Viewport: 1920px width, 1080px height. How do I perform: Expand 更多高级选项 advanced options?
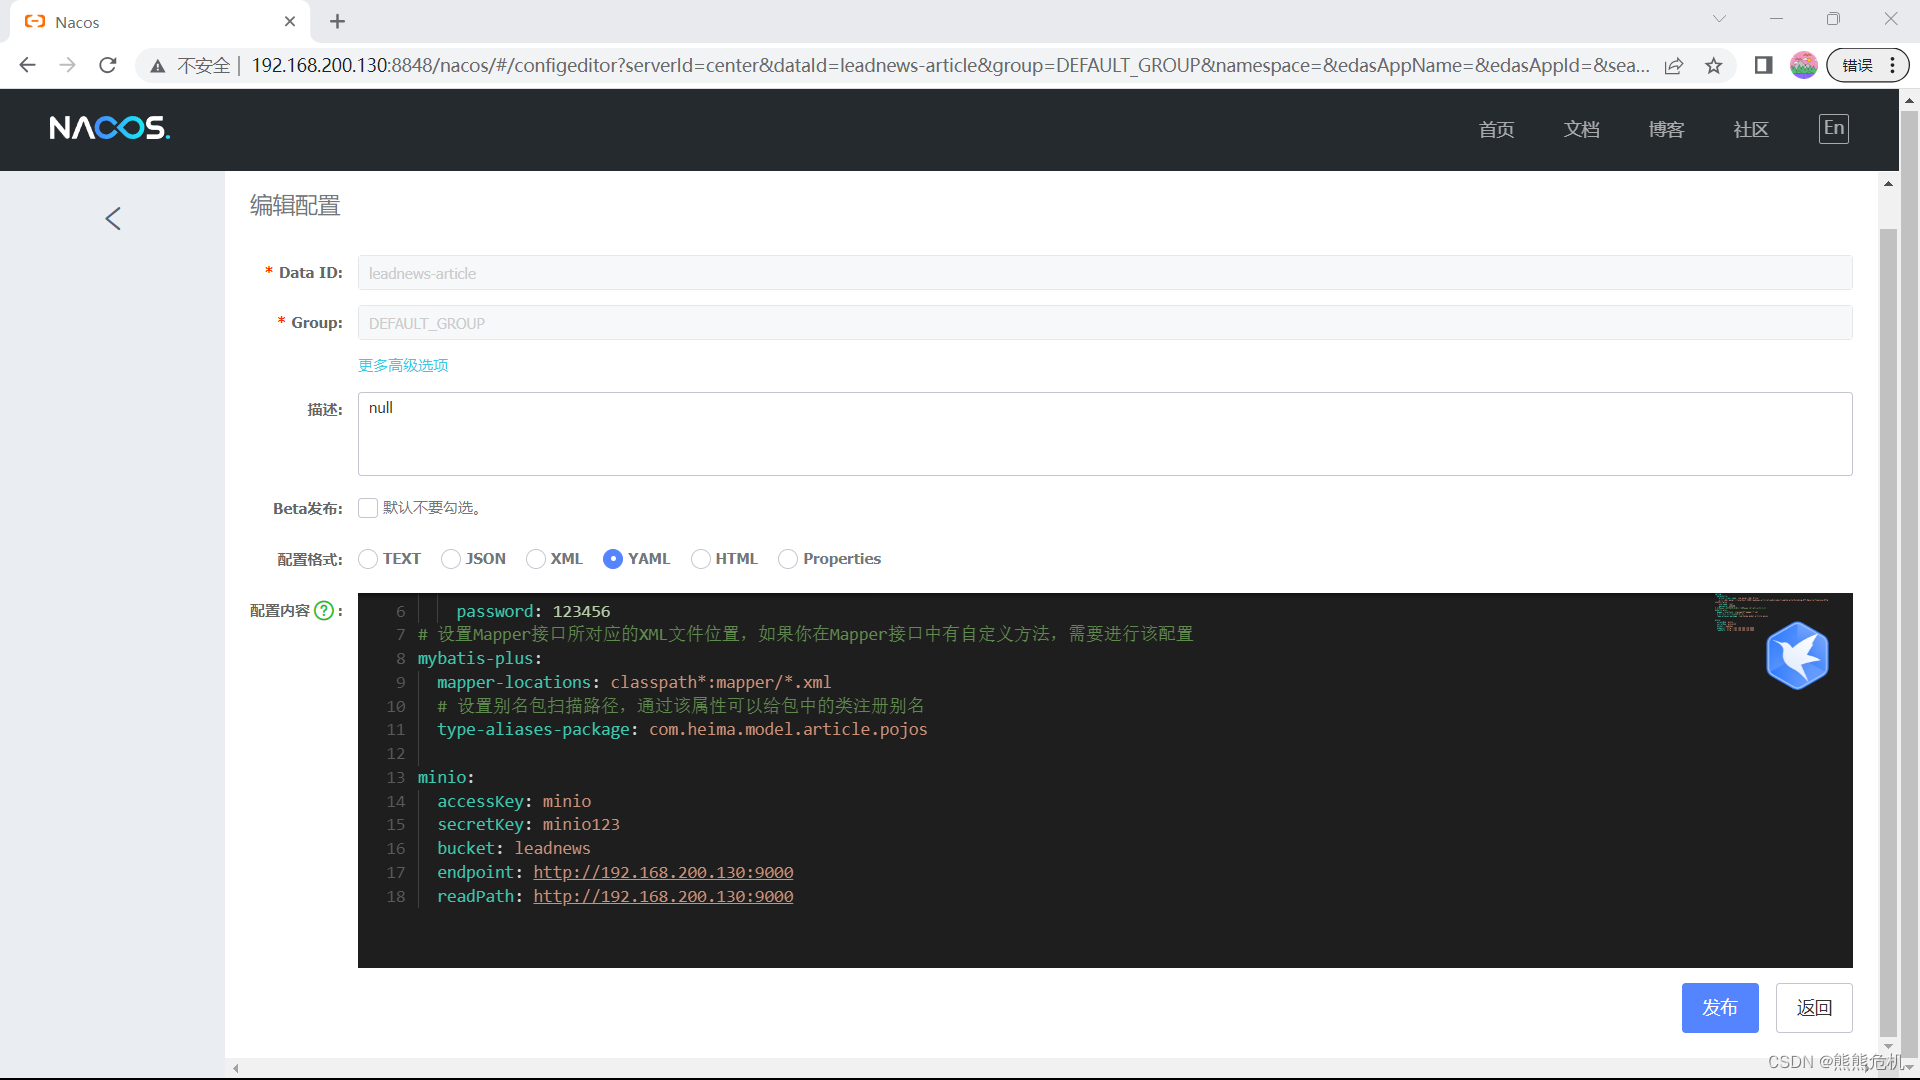coord(403,366)
